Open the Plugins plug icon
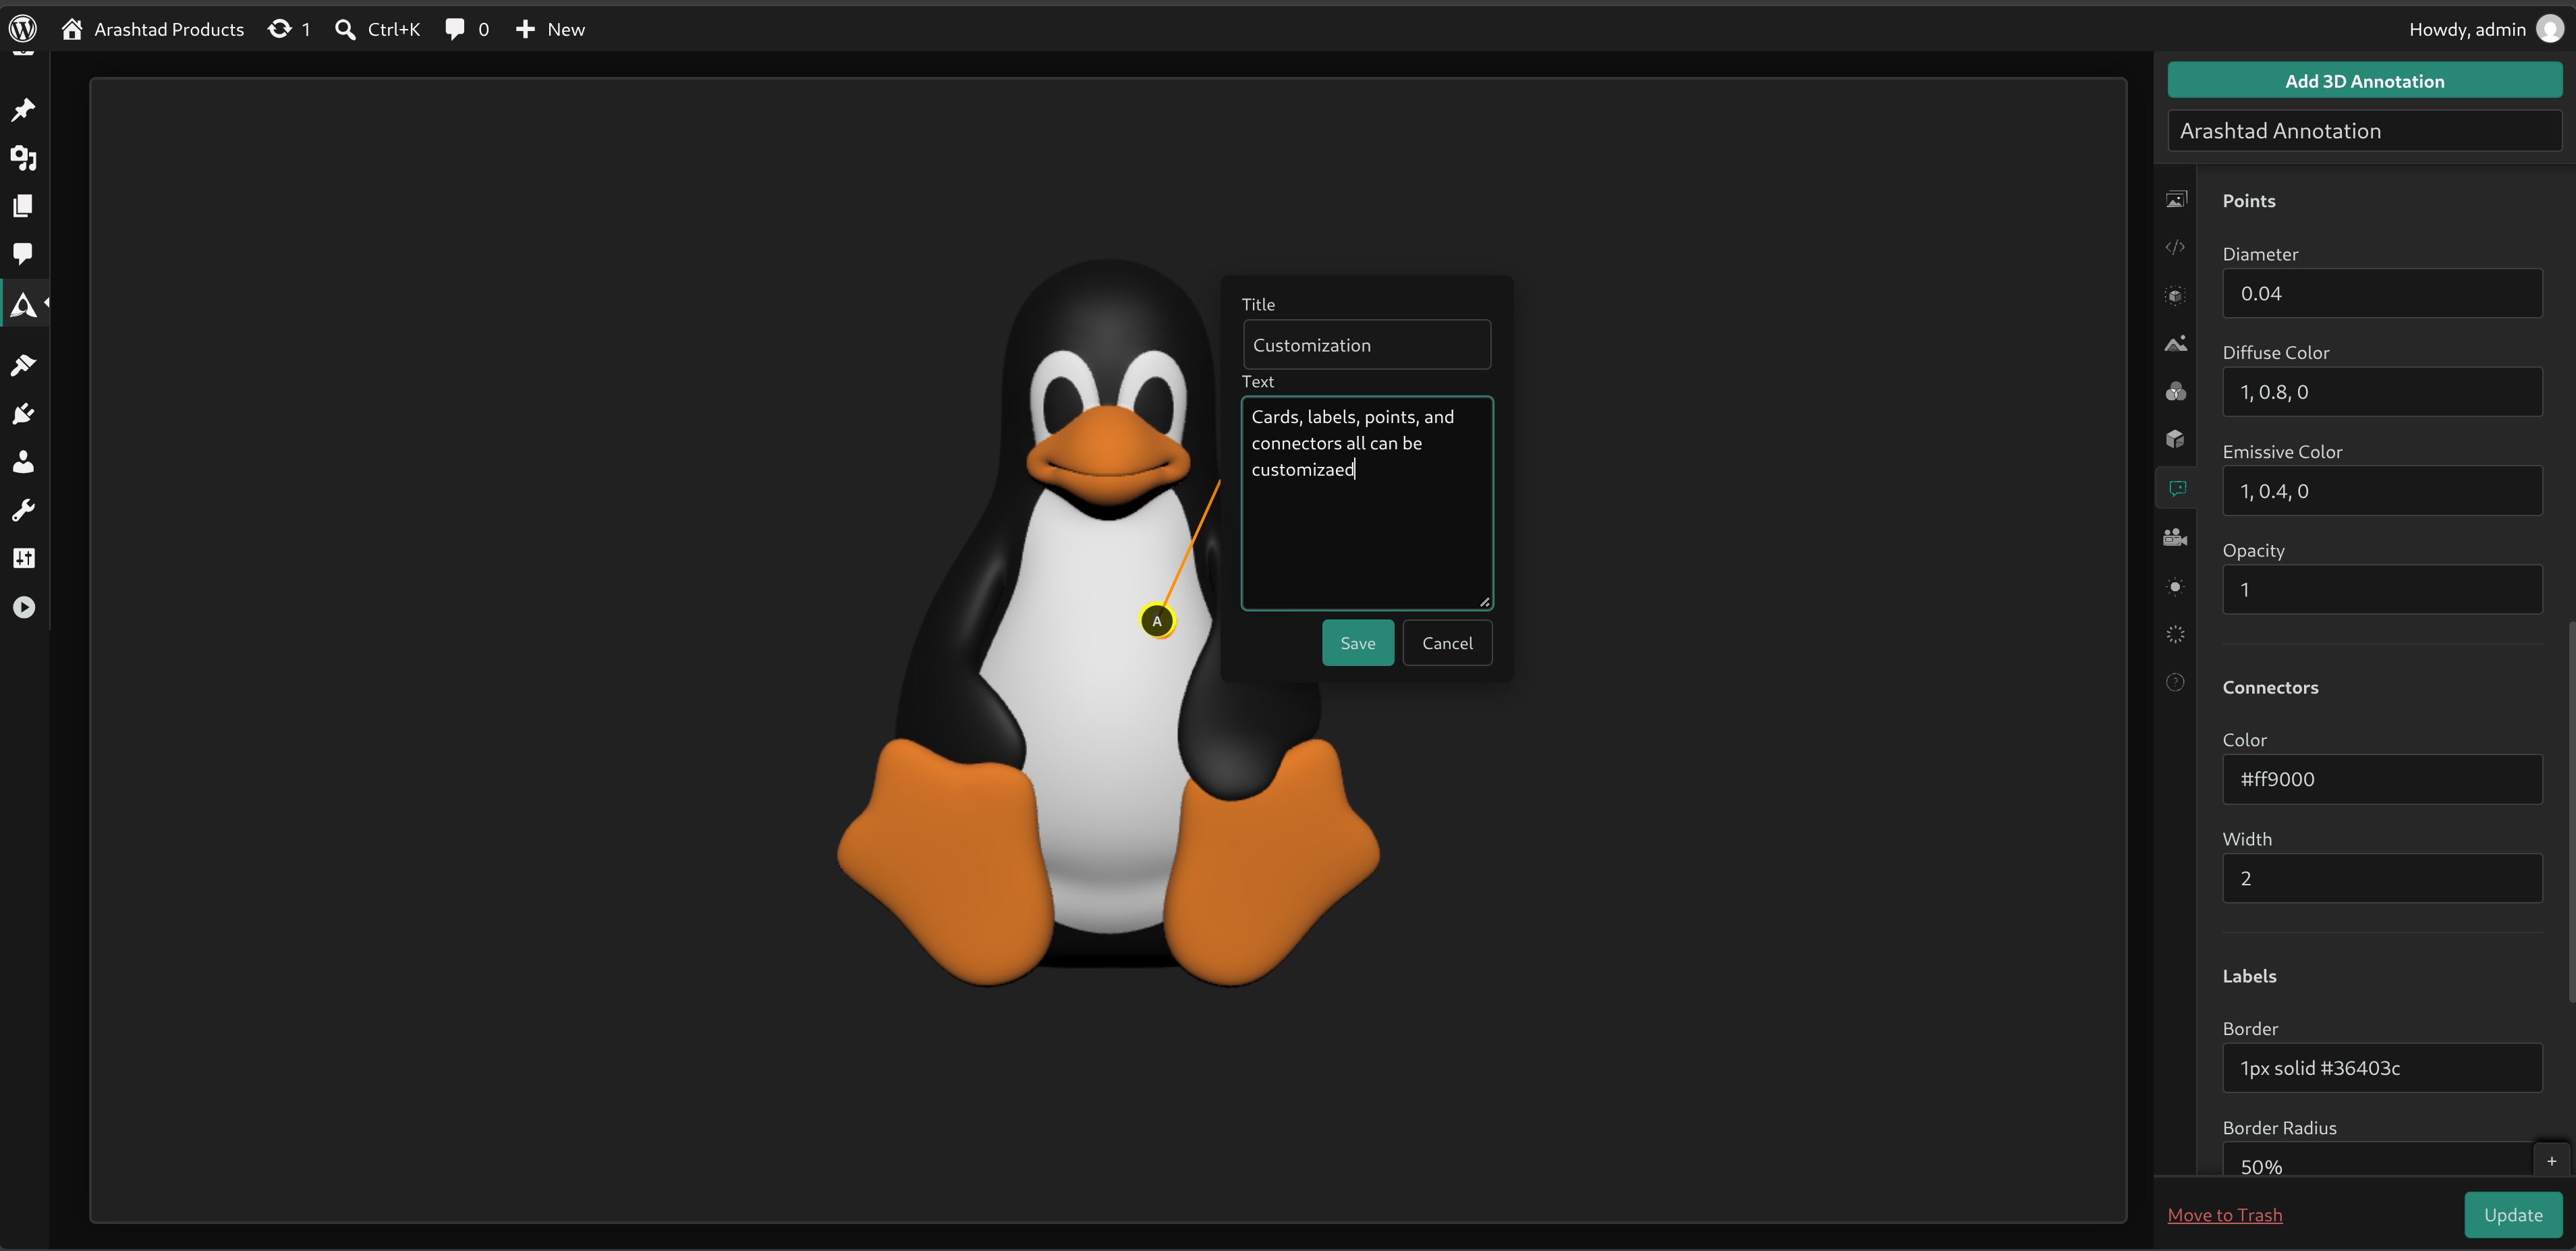The width and height of the screenshot is (2576, 1251). click(x=23, y=413)
